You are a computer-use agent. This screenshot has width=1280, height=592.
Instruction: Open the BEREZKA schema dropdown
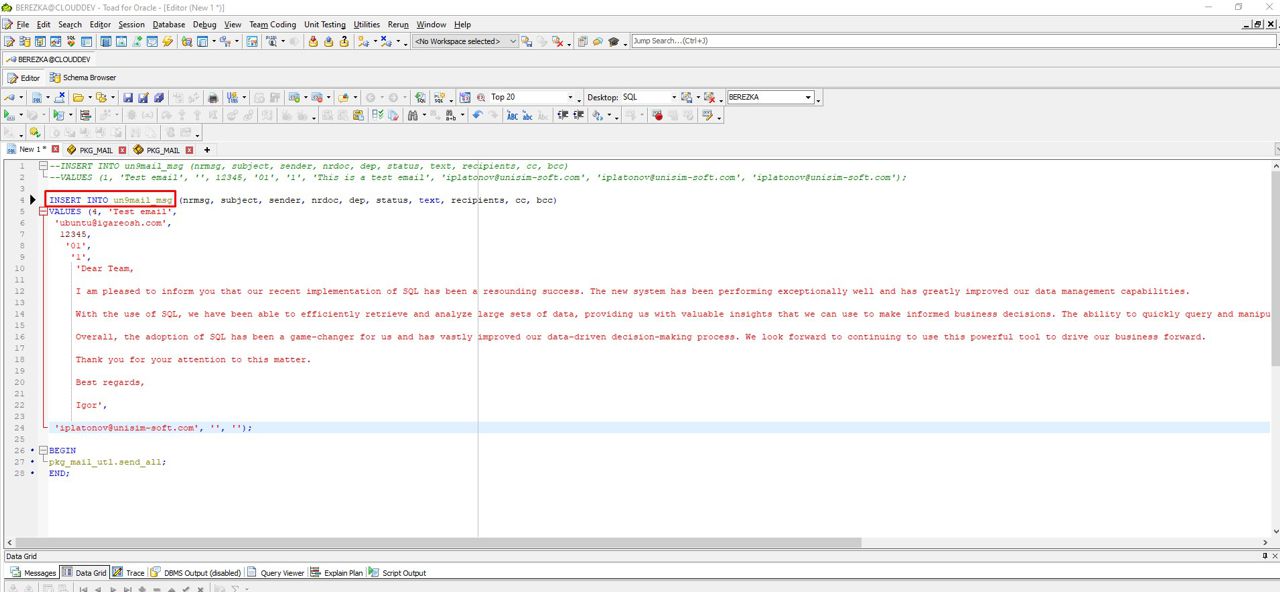point(808,97)
